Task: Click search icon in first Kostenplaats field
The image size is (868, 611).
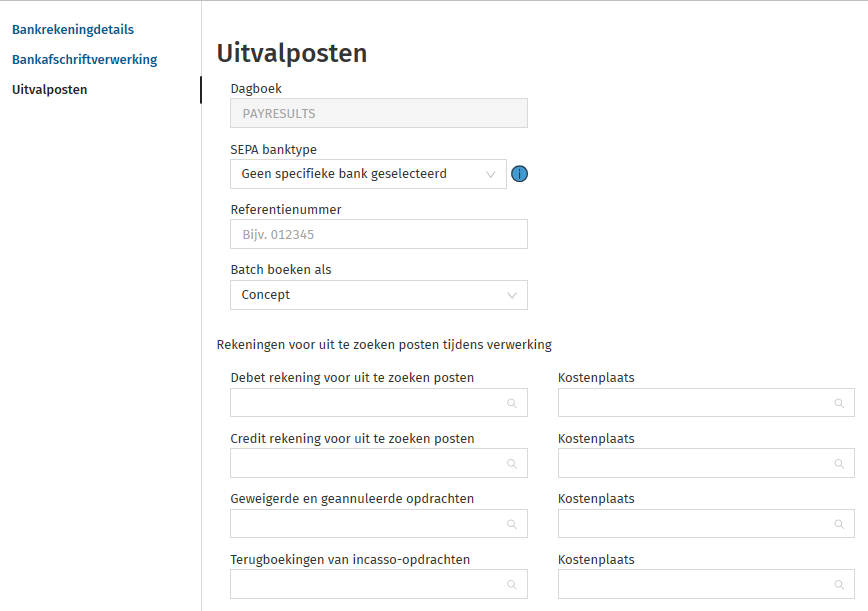Action: (x=839, y=403)
